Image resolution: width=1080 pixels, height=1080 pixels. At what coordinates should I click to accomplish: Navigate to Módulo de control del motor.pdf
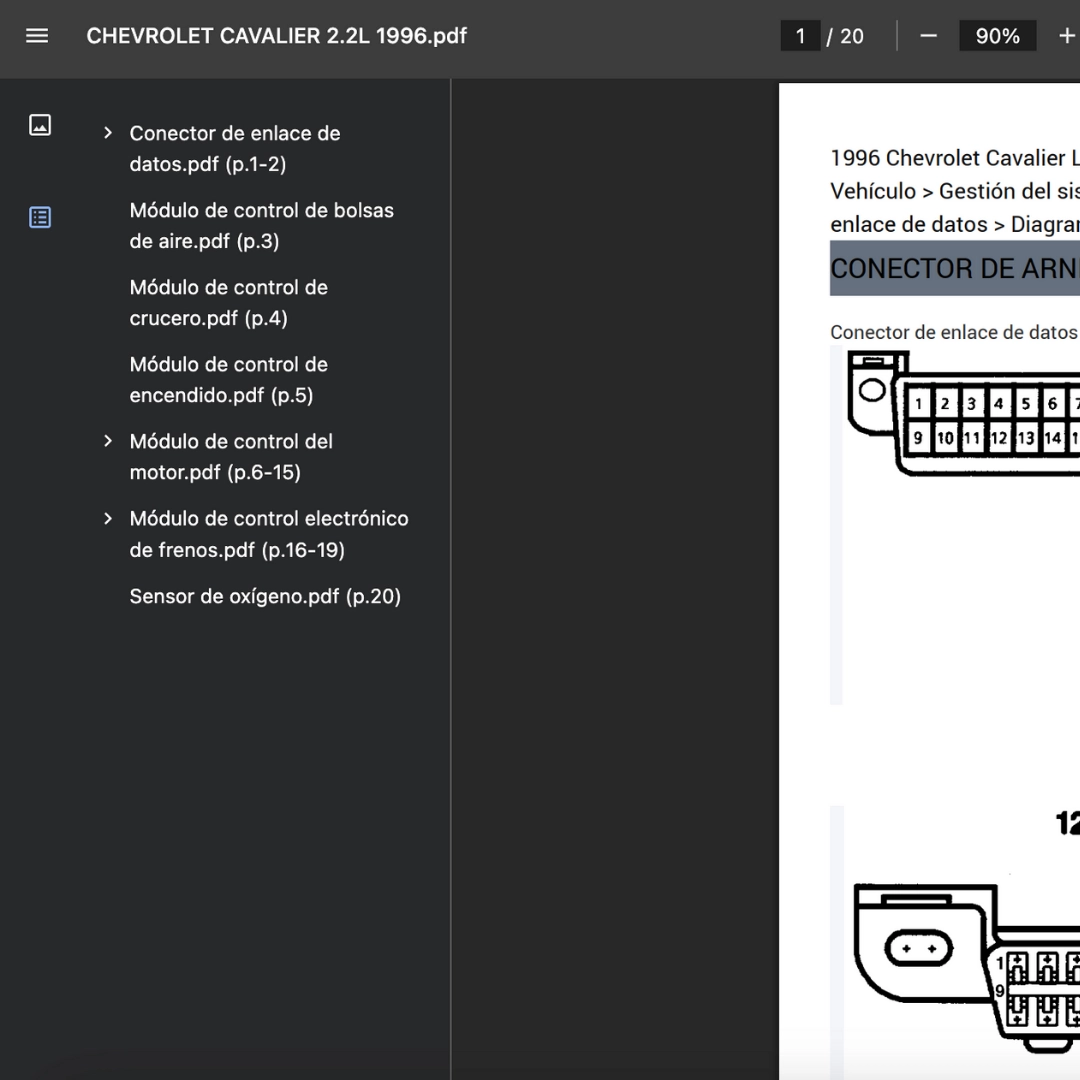231,456
